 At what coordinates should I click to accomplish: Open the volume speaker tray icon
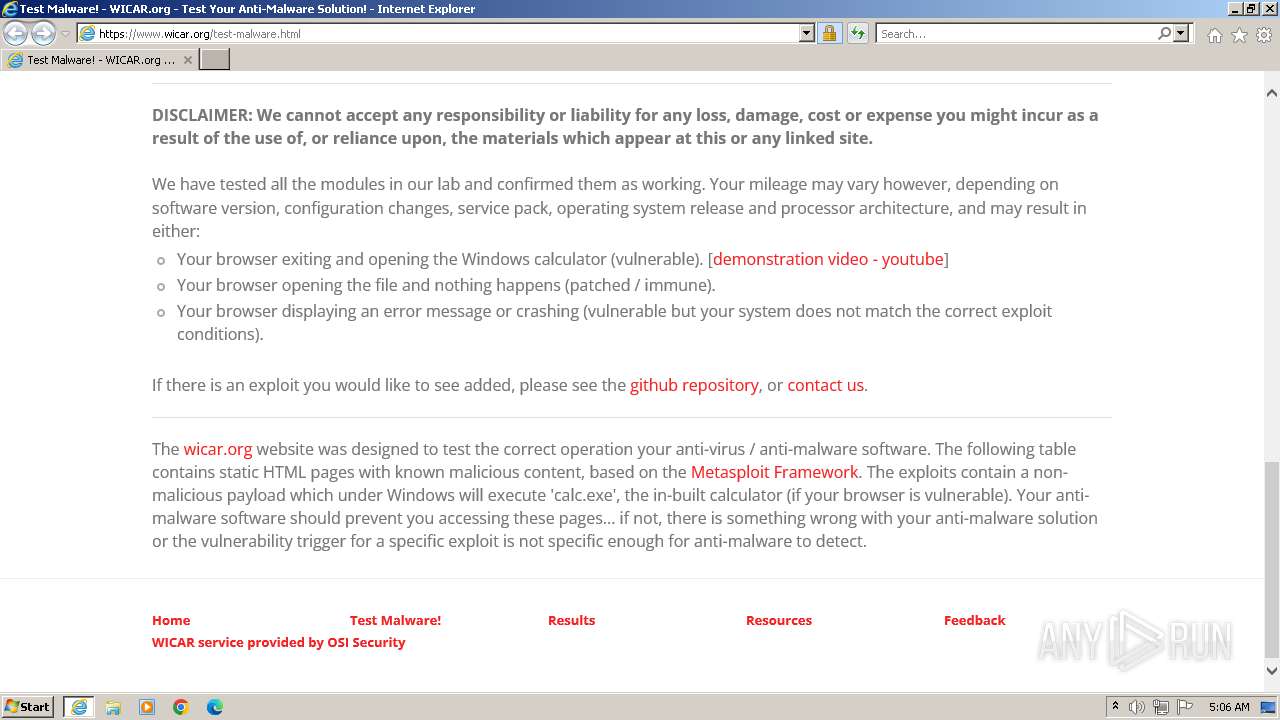coord(1137,707)
